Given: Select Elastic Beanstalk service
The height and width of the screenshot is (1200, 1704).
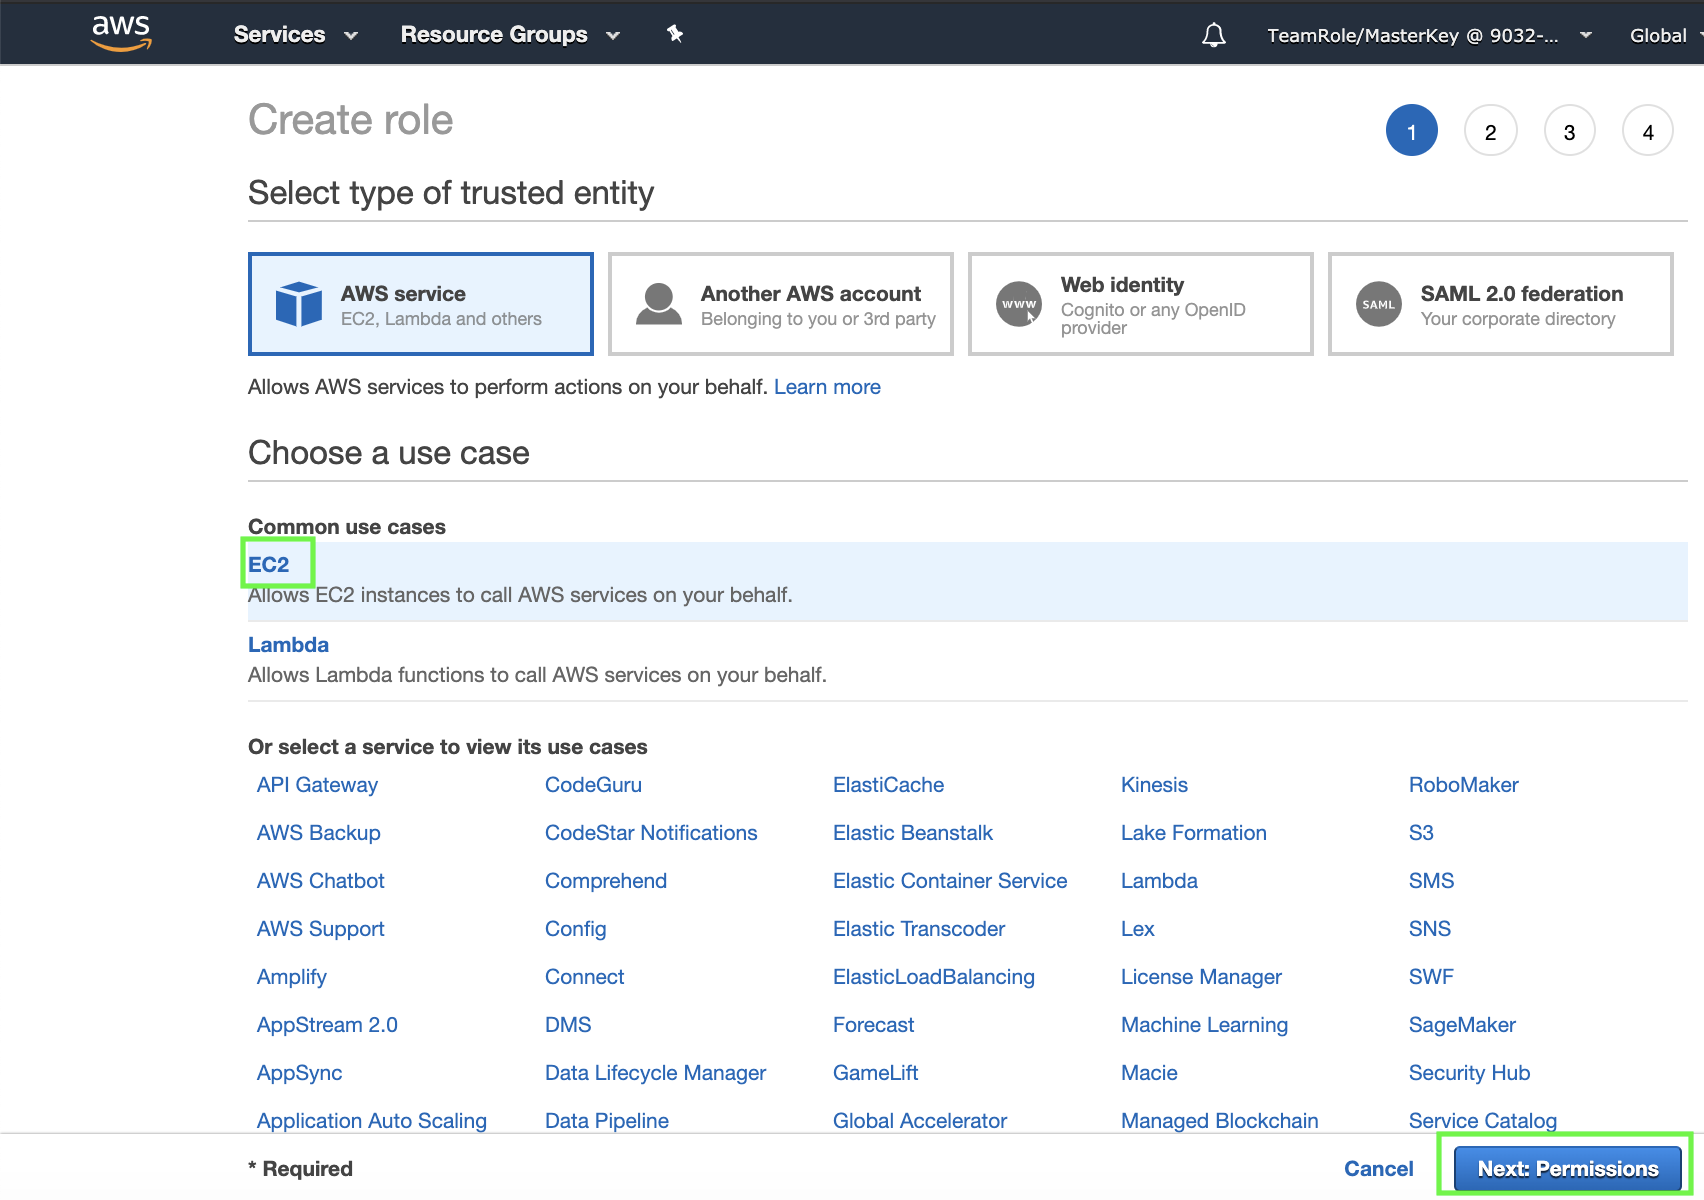Looking at the screenshot, I should (x=913, y=833).
